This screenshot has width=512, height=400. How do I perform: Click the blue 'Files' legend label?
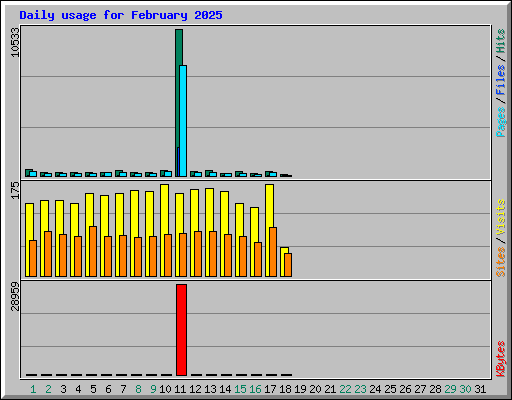coord(500,80)
